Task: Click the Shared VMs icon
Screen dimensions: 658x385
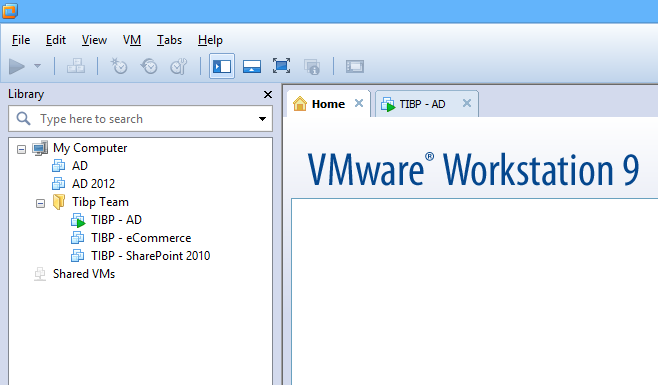Action: (40, 274)
